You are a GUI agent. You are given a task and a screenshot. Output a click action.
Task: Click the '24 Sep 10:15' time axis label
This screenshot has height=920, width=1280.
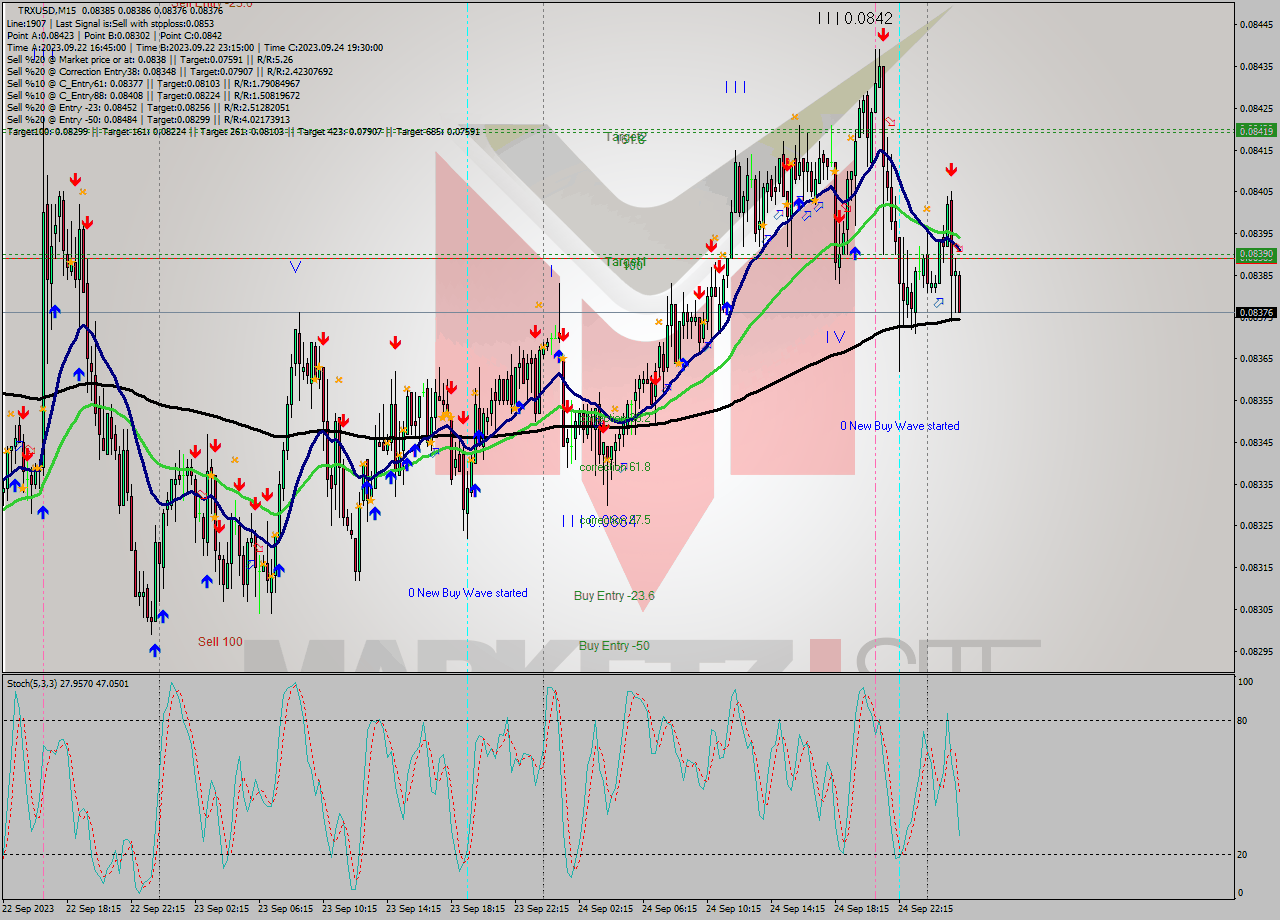(734, 909)
